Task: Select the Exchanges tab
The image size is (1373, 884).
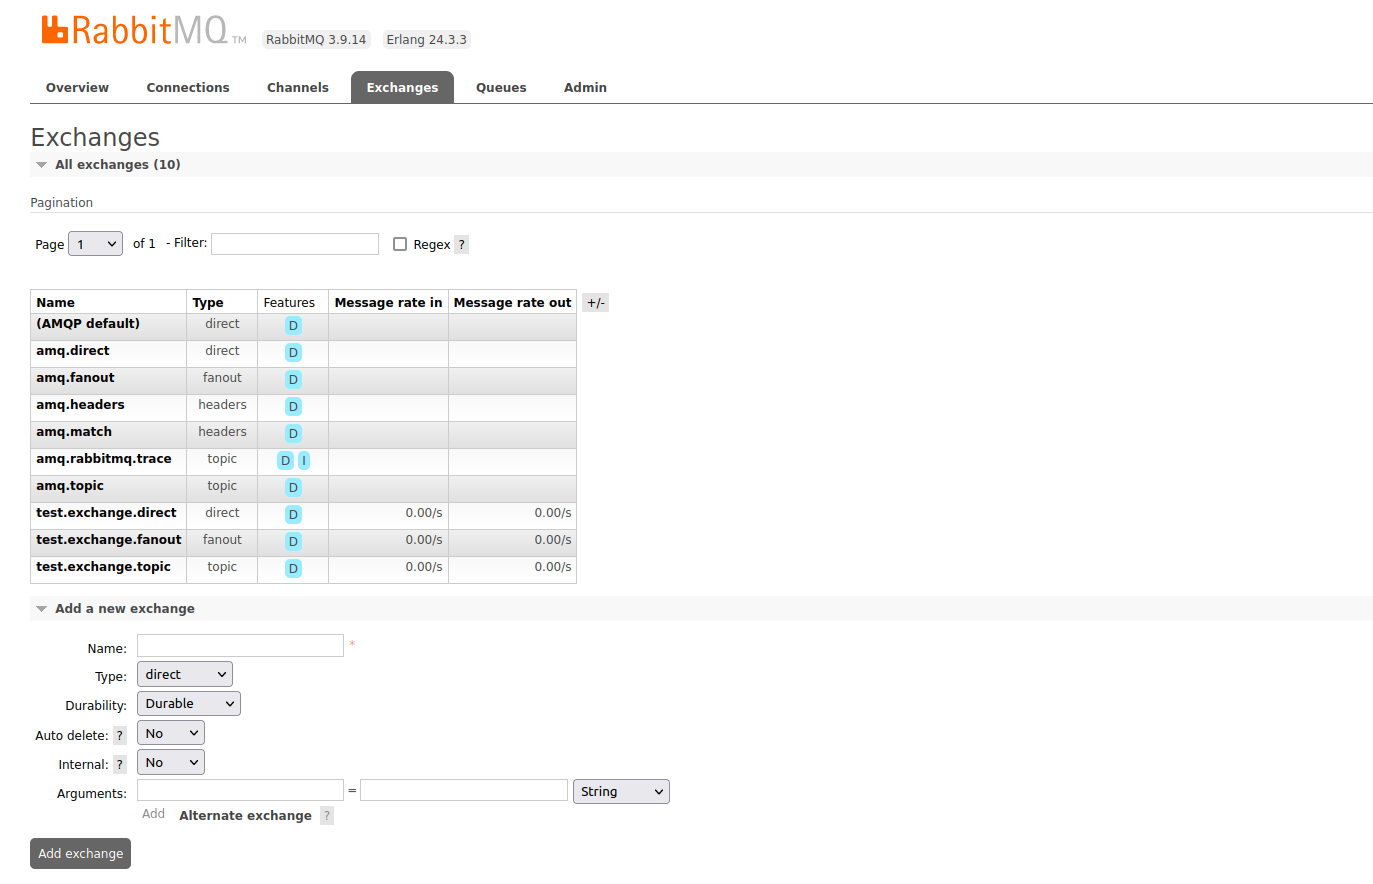Action: coord(402,88)
